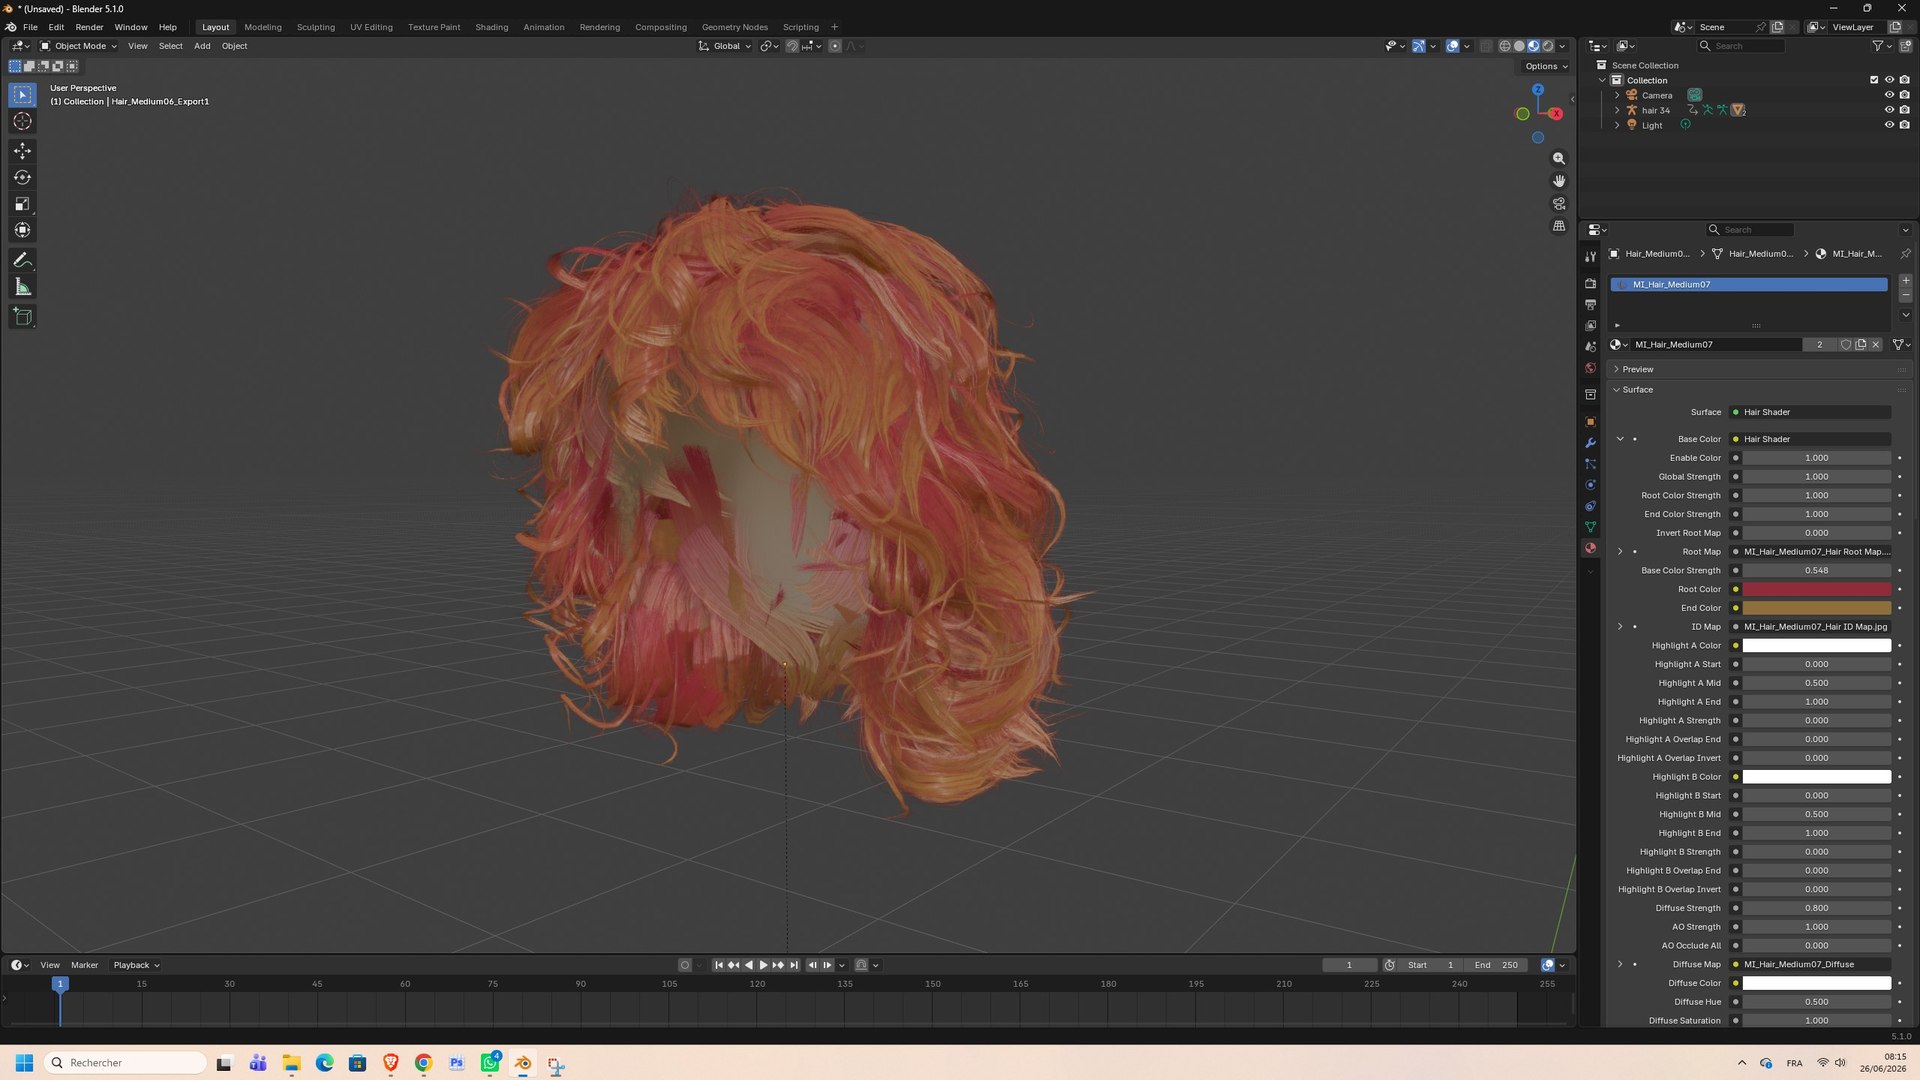The height and width of the screenshot is (1080, 1920).
Task: Switch to the Sculpting workspace tab
Action: (315, 27)
